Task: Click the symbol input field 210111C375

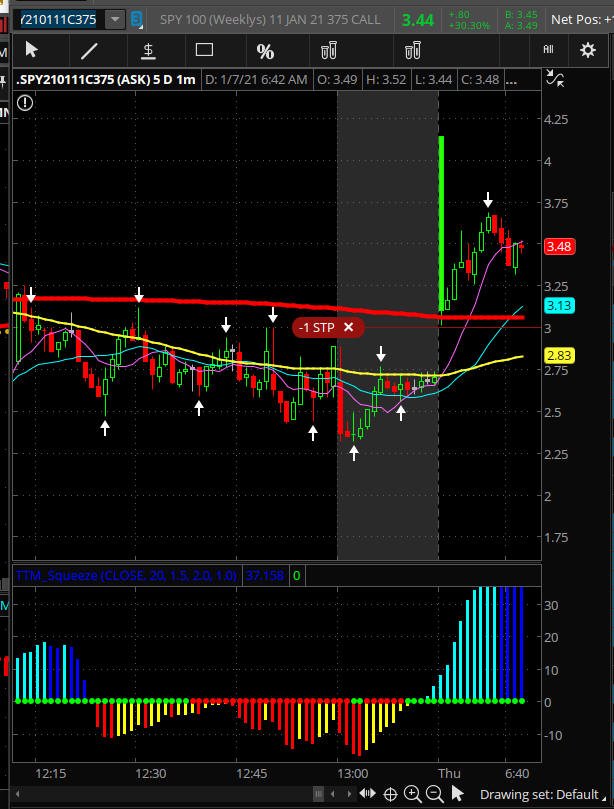Action: (58, 20)
